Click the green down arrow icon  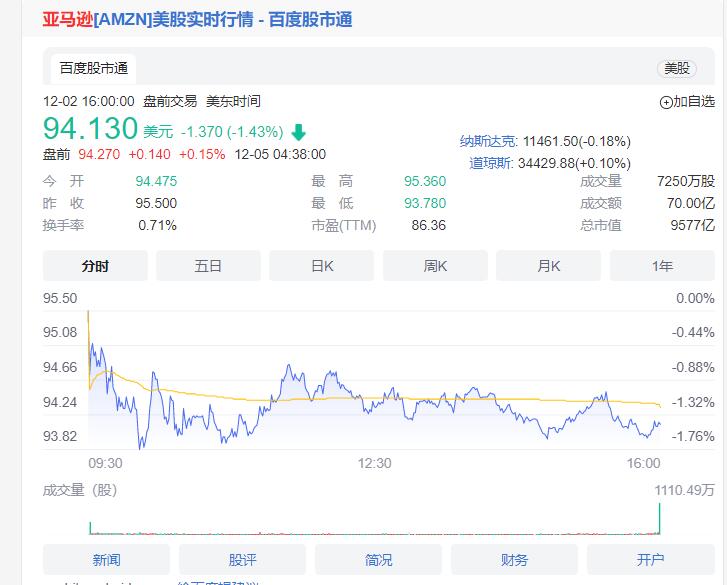pyautogui.click(x=299, y=132)
